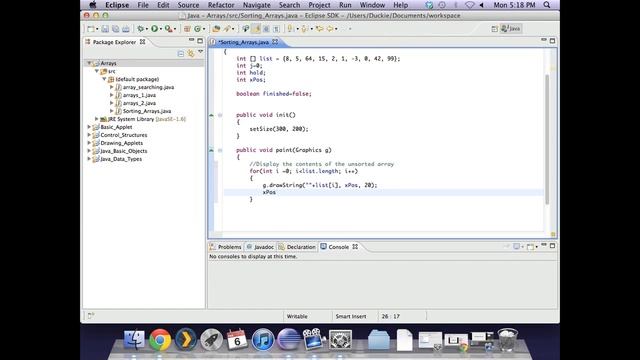Viewport: 640px width, 360px height.
Task: Open Google Chrome from the Dock
Action: coord(160,340)
